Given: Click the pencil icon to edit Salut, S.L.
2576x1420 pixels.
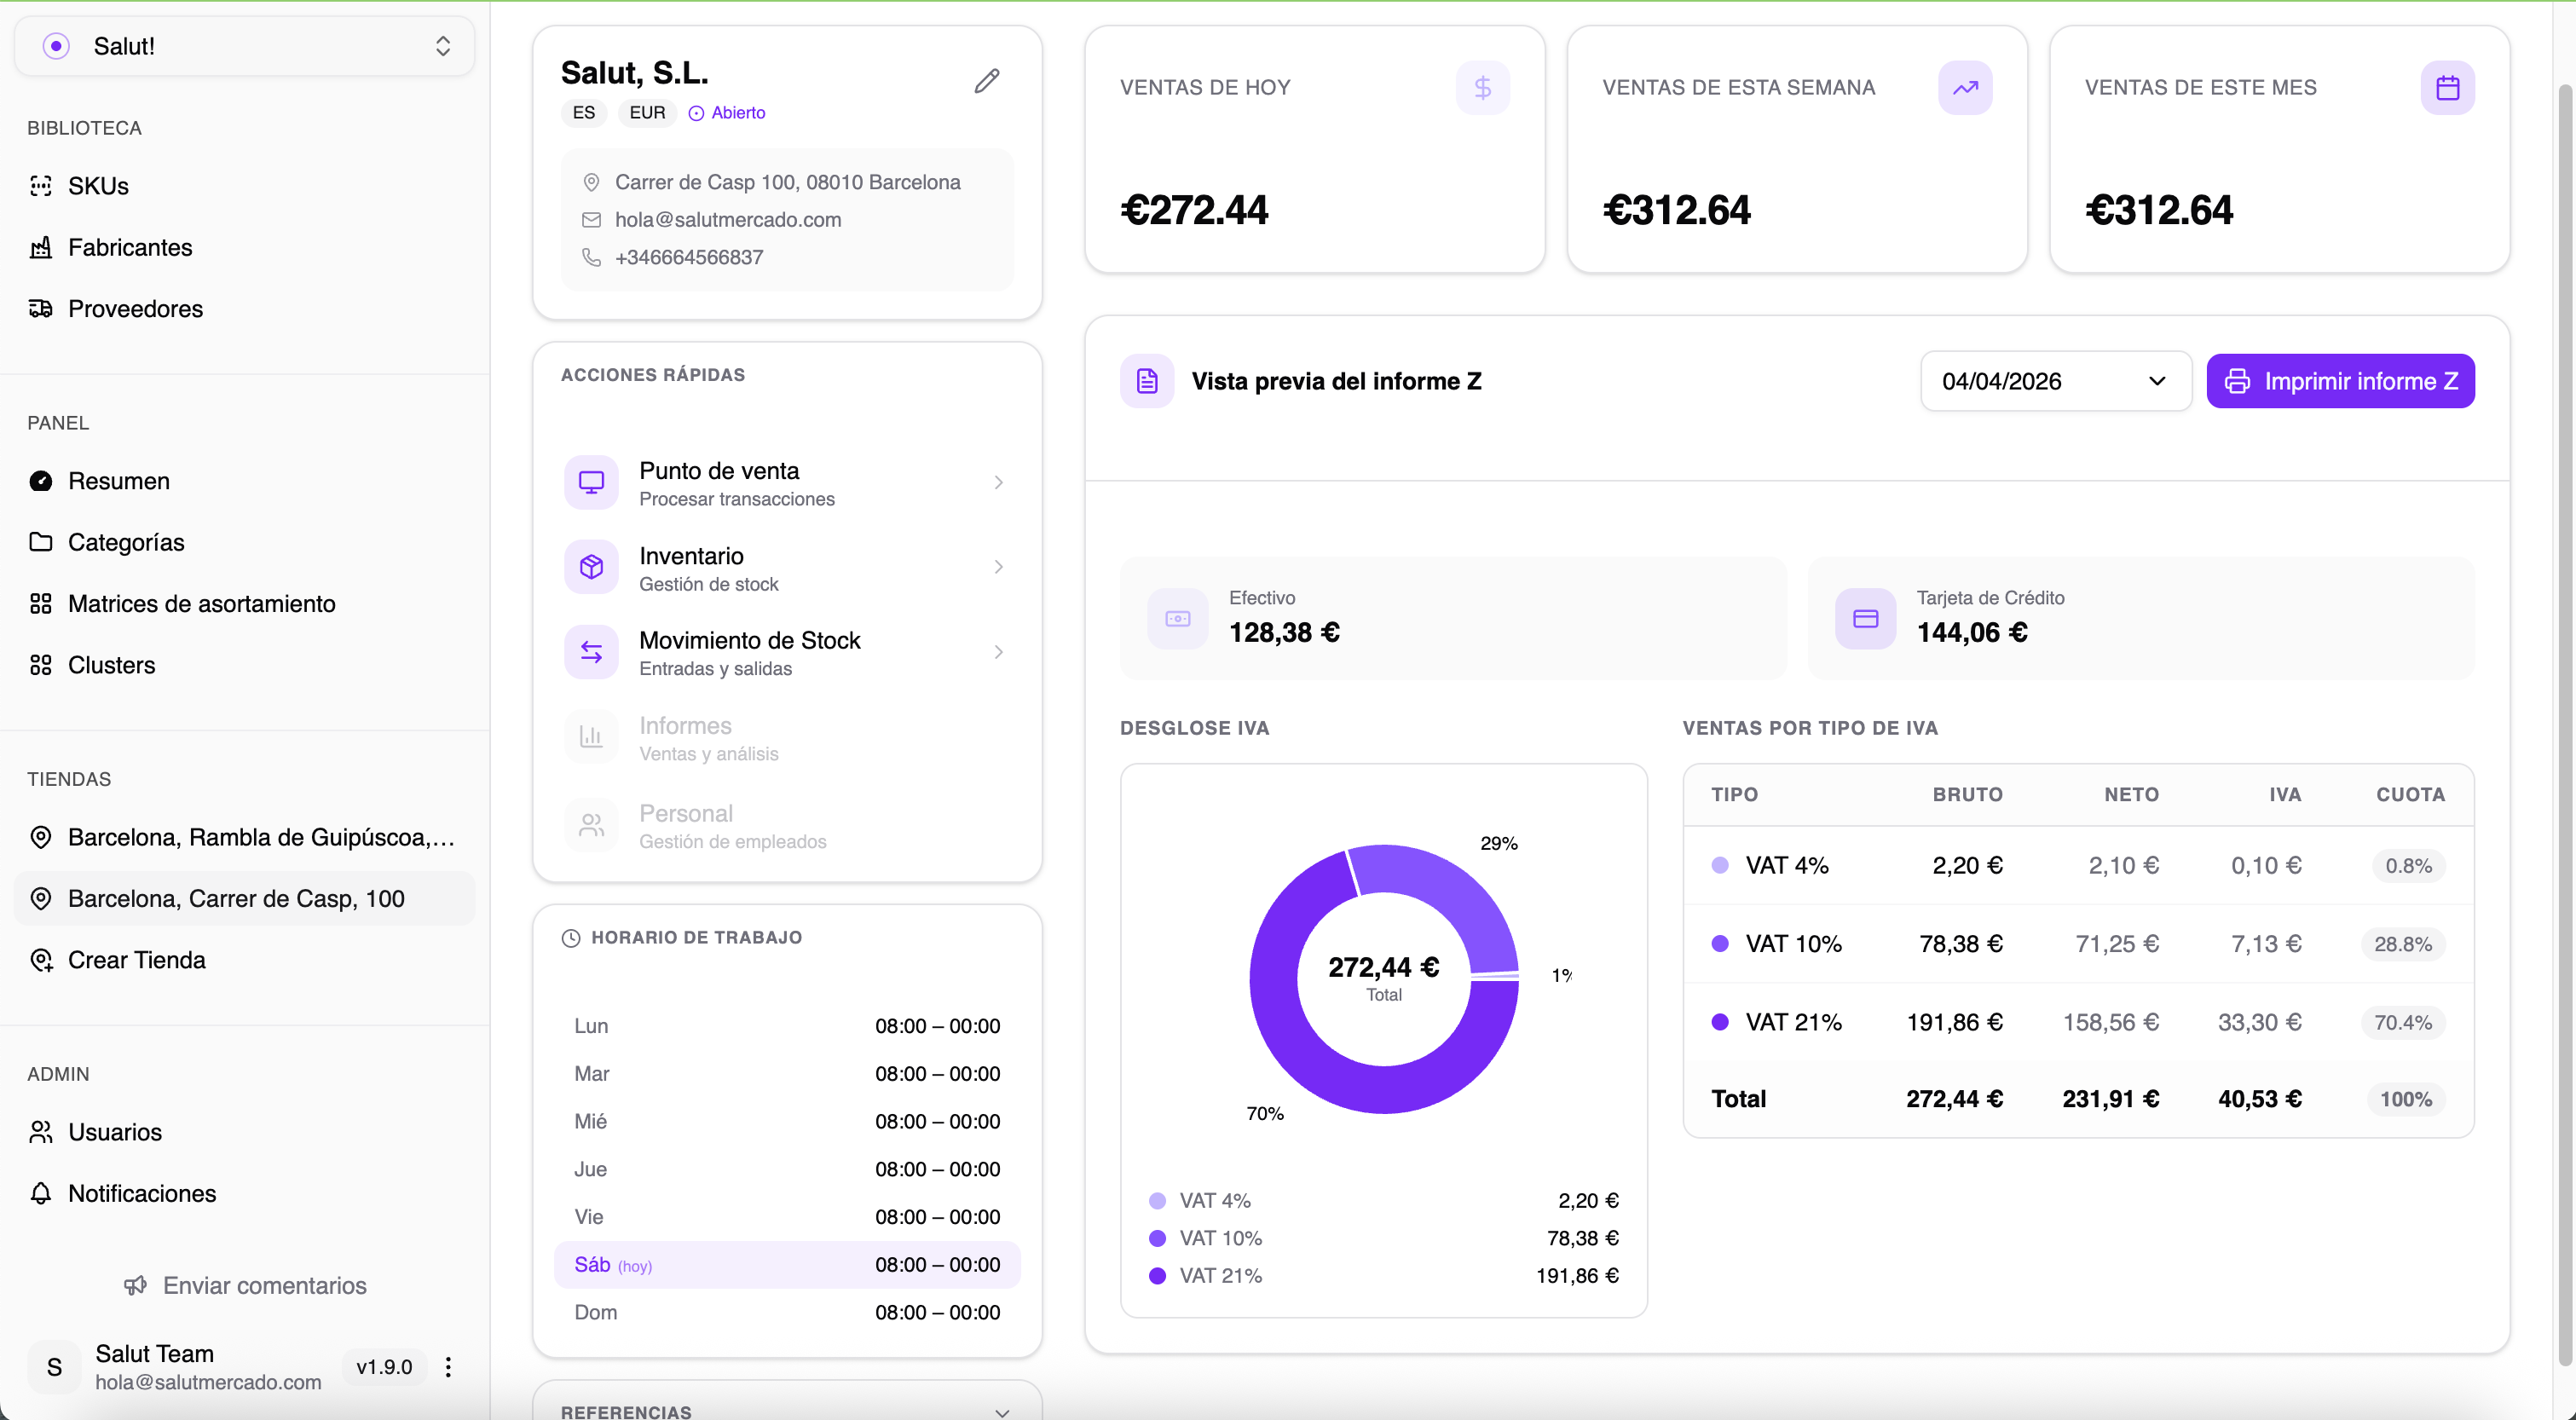Looking at the screenshot, I should tap(986, 80).
